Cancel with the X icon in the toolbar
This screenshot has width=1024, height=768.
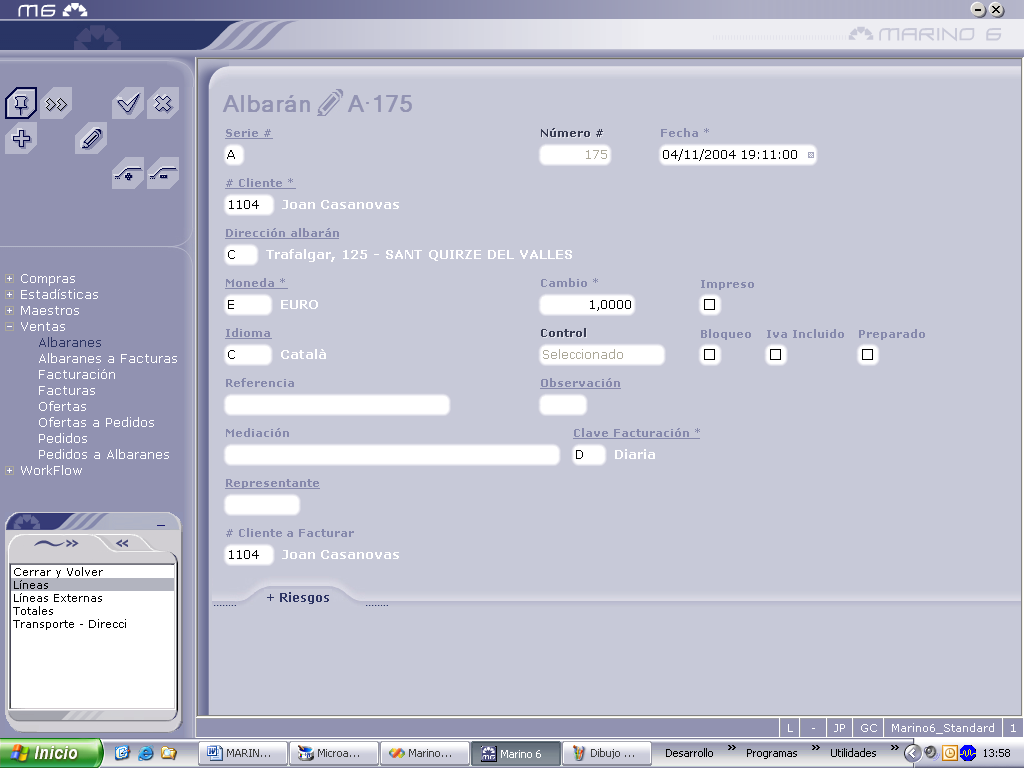[163, 103]
